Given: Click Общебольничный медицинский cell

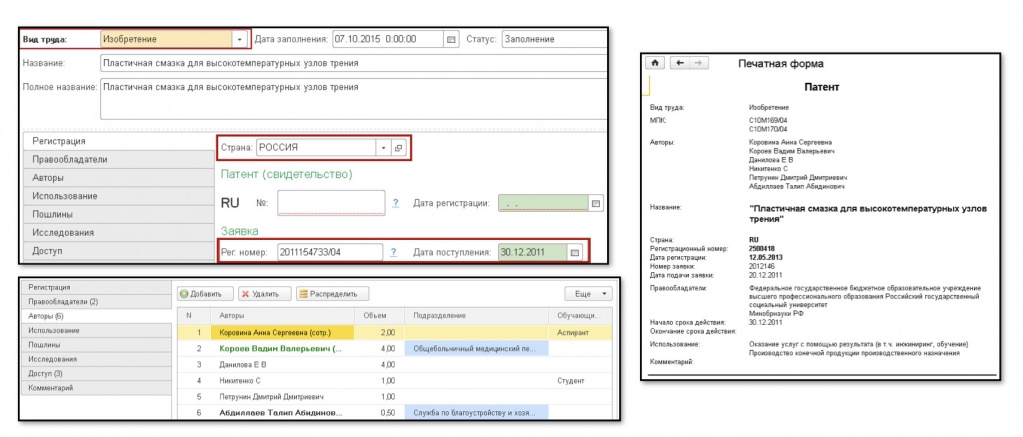Looking at the screenshot, I should pyautogui.click(x=476, y=349).
